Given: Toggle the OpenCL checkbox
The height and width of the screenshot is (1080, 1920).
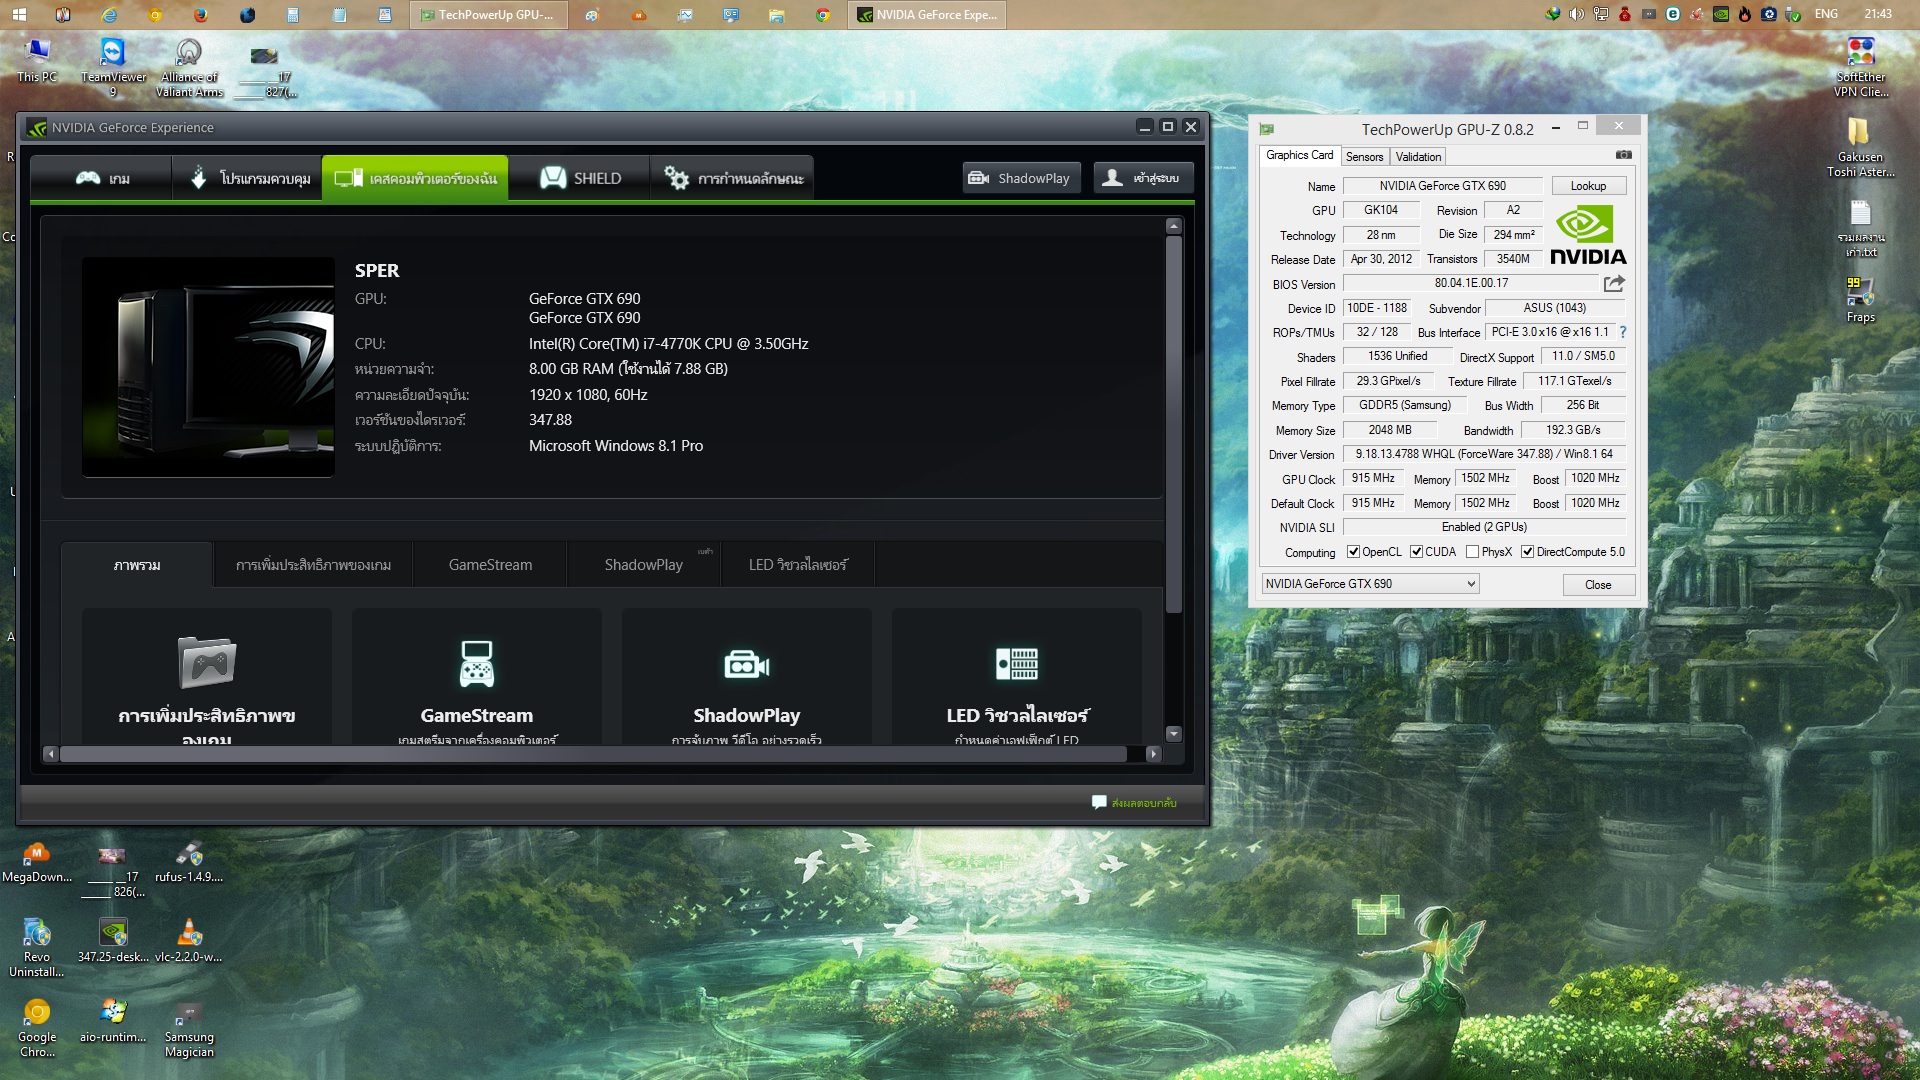Looking at the screenshot, I should point(1353,552).
